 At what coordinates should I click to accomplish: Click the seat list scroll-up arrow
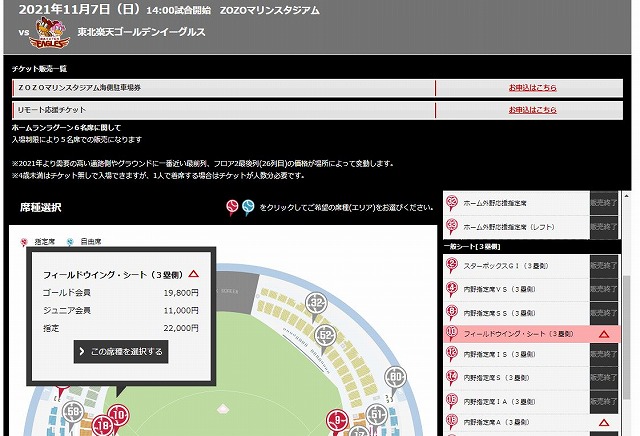[625, 195]
